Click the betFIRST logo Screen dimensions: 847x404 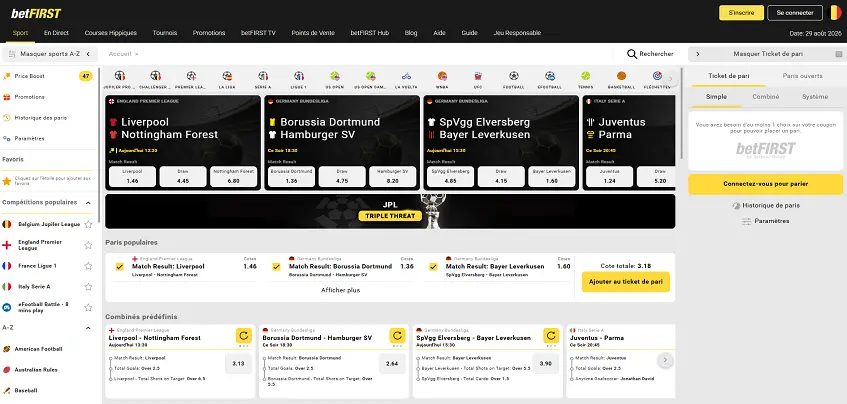[36, 14]
